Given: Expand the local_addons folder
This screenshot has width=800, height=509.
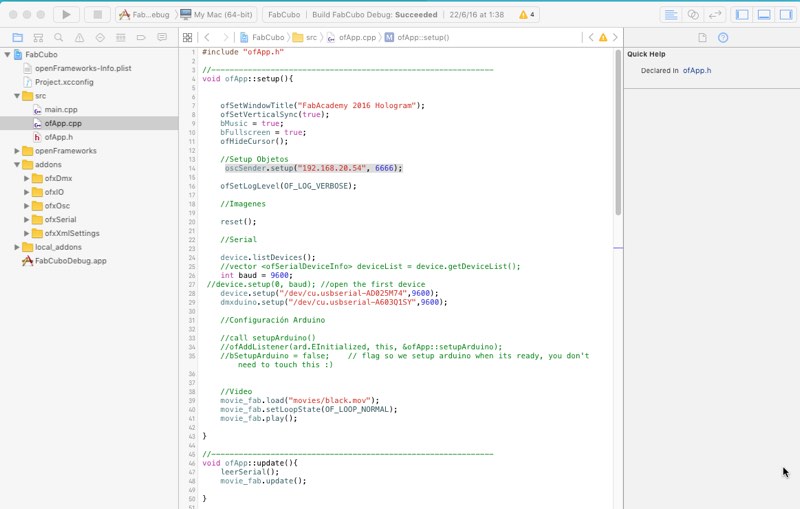Looking at the screenshot, I should click(x=17, y=247).
